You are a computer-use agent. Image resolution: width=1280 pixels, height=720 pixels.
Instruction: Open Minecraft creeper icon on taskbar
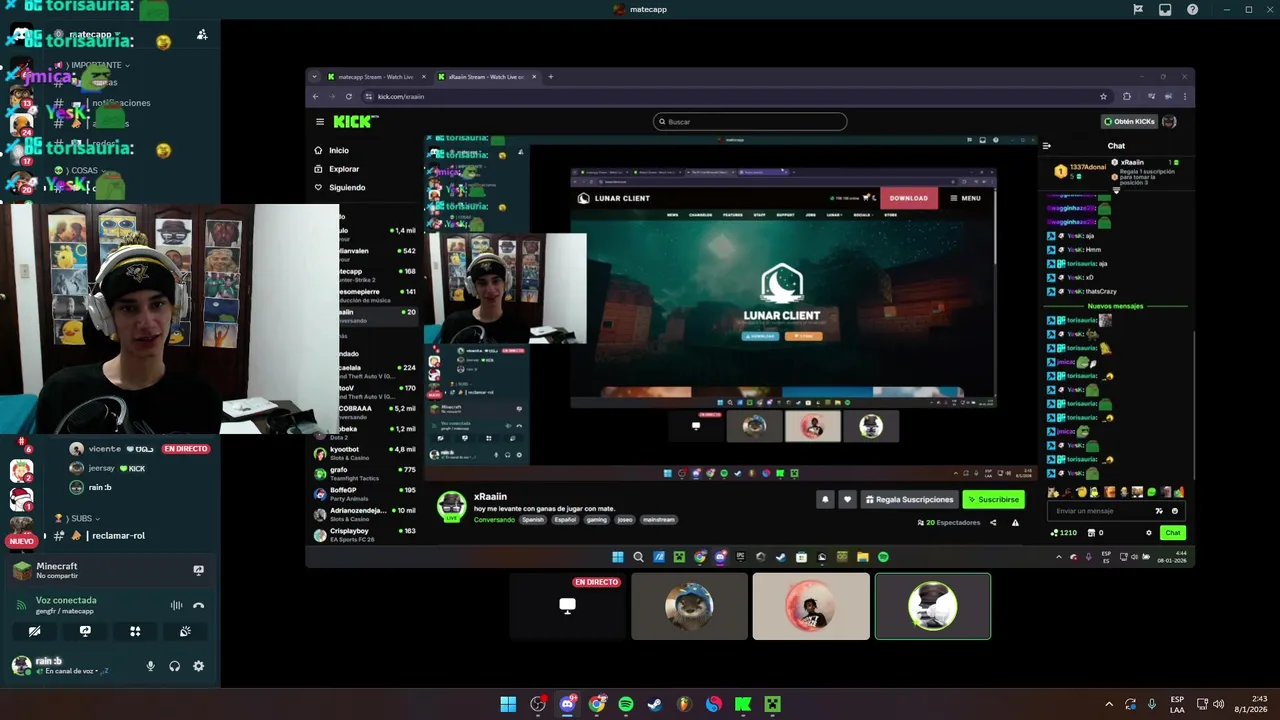point(772,704)
